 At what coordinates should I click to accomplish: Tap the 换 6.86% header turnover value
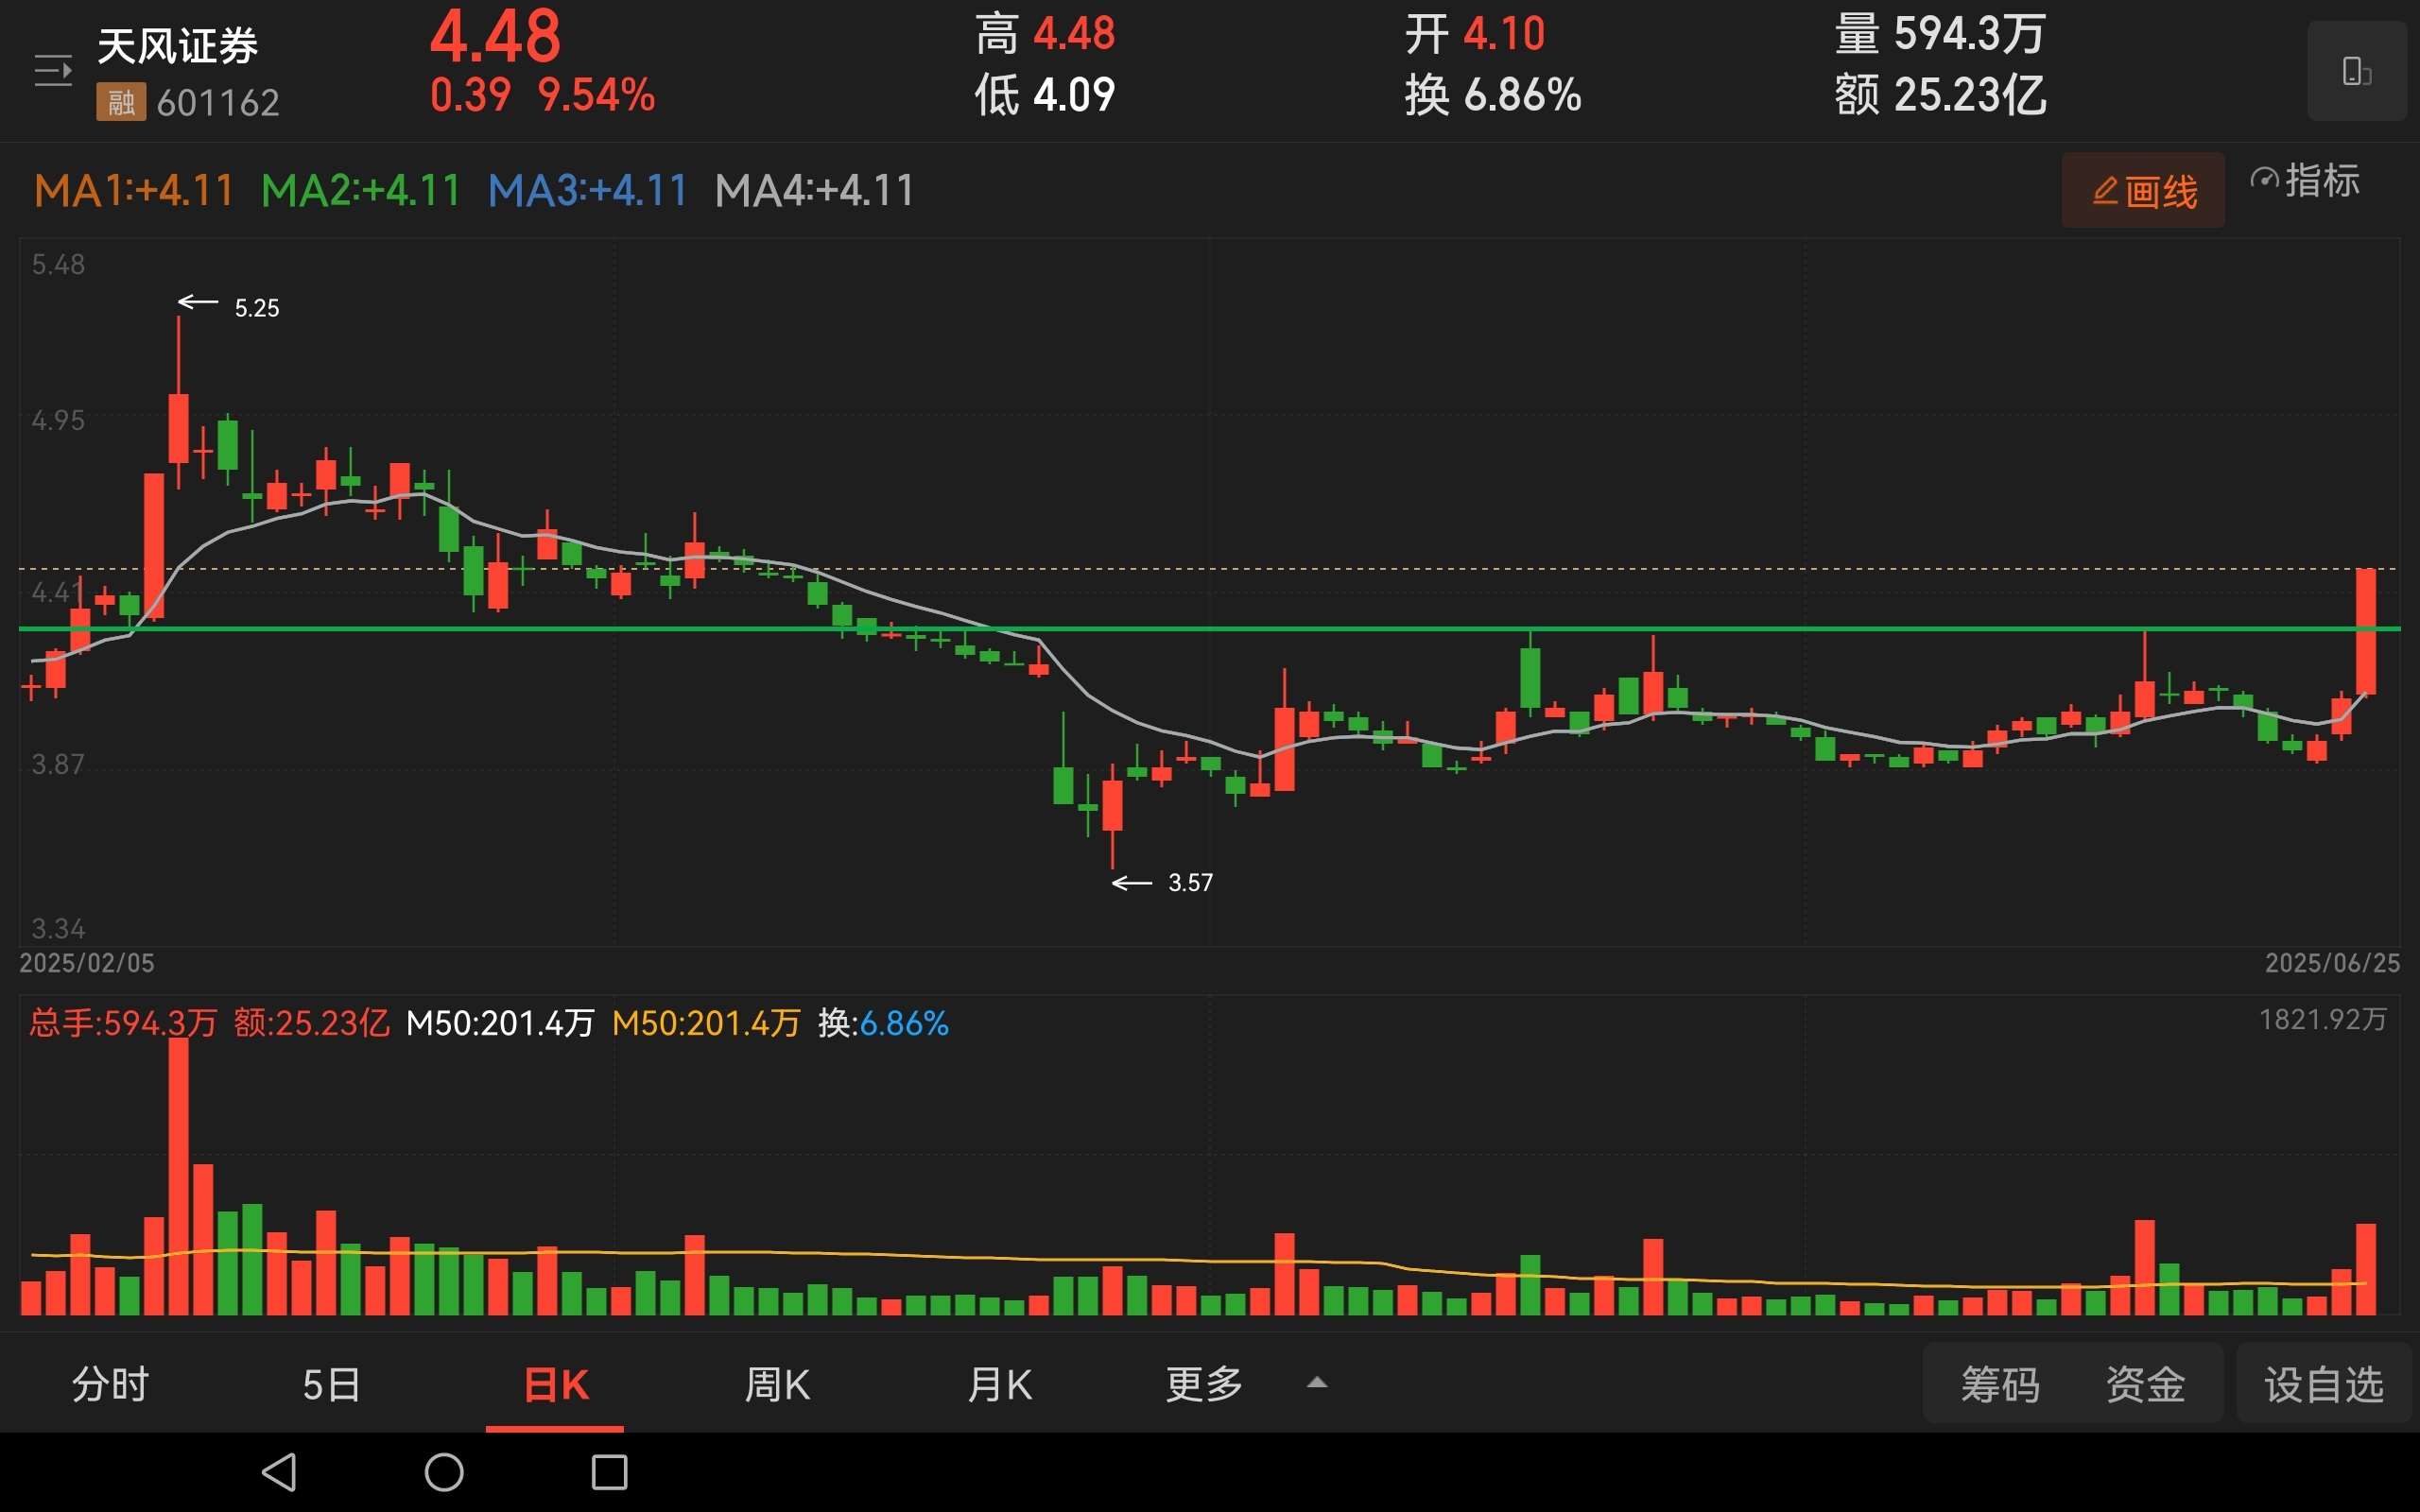(1493, 96)
